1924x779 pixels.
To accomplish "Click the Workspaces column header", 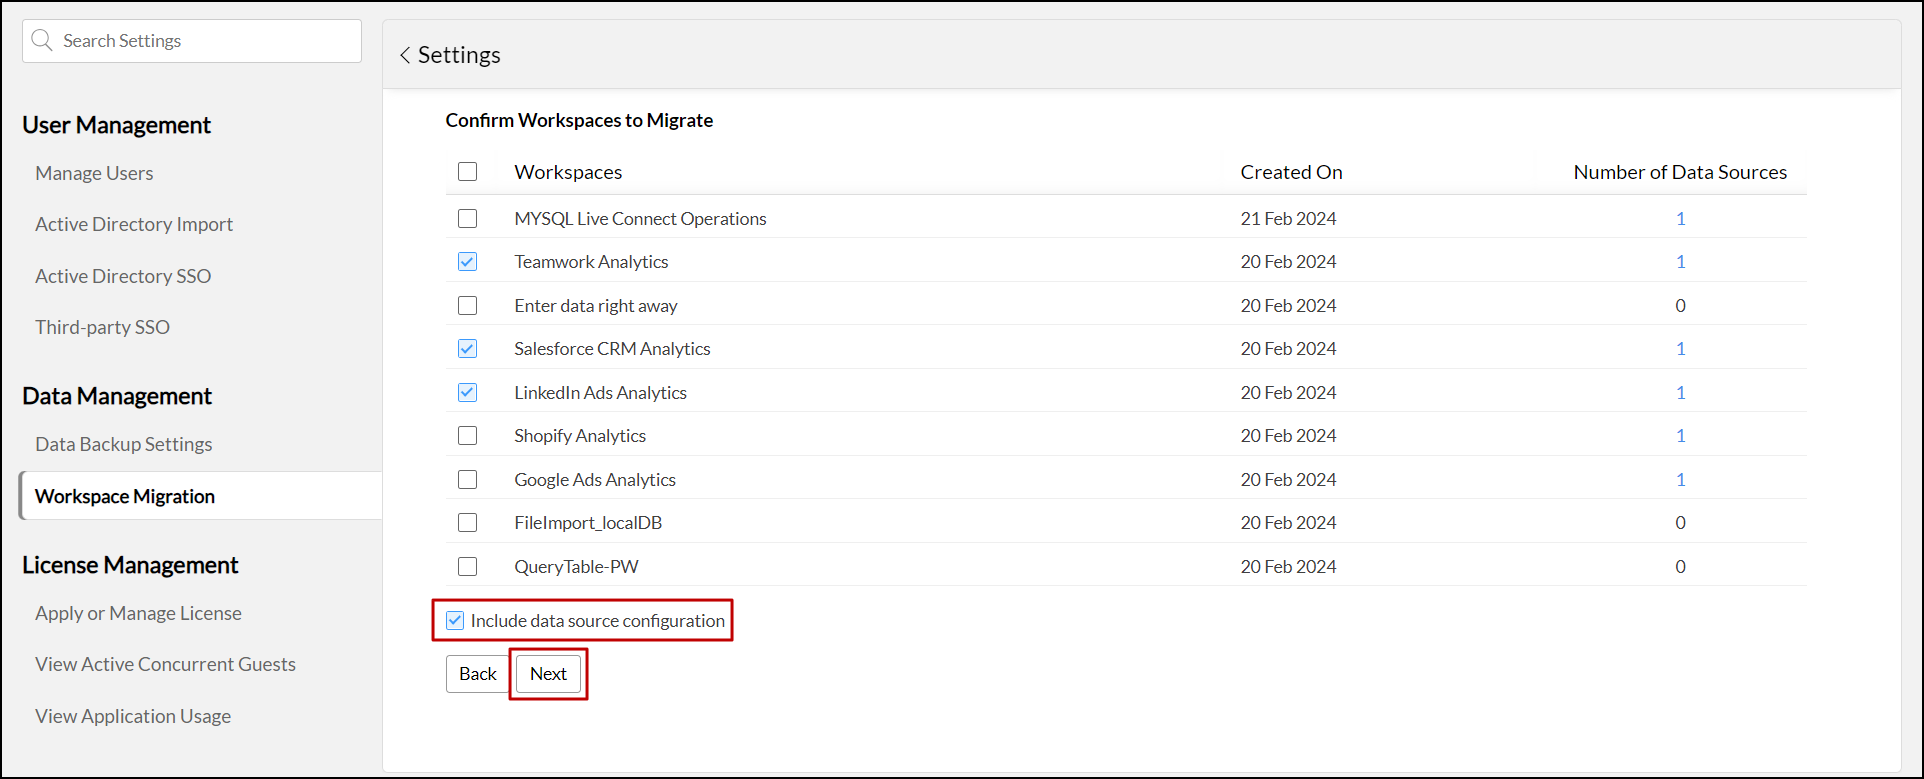I will (x=568, y=172).
